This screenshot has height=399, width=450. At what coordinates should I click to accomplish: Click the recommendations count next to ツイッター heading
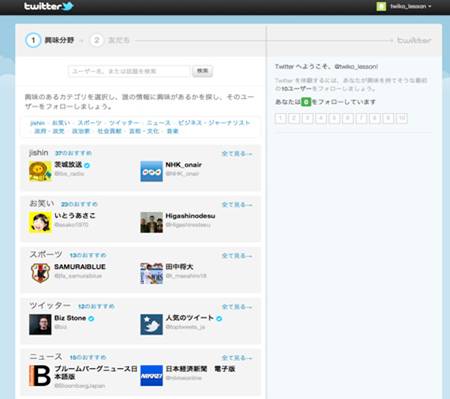tap(96, 306)
